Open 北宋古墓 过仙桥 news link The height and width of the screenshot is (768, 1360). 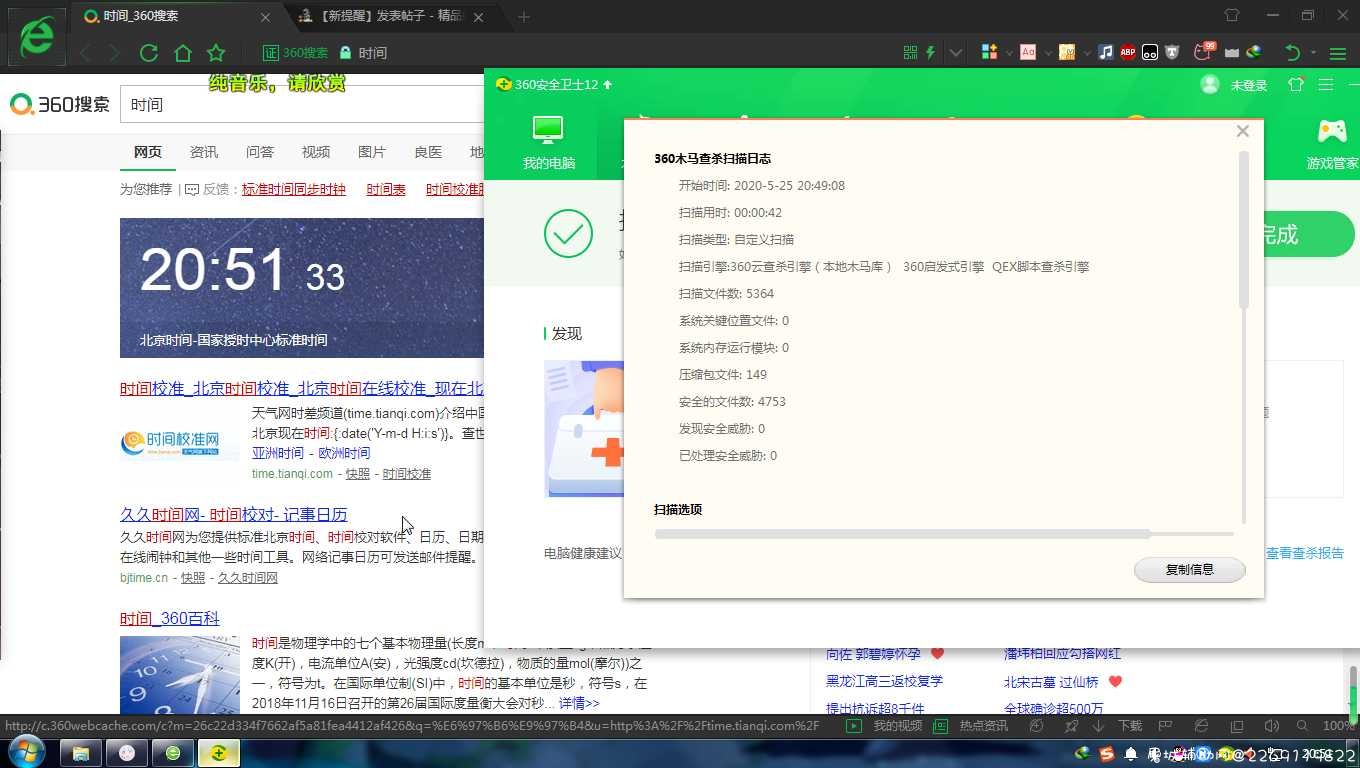1051,682
